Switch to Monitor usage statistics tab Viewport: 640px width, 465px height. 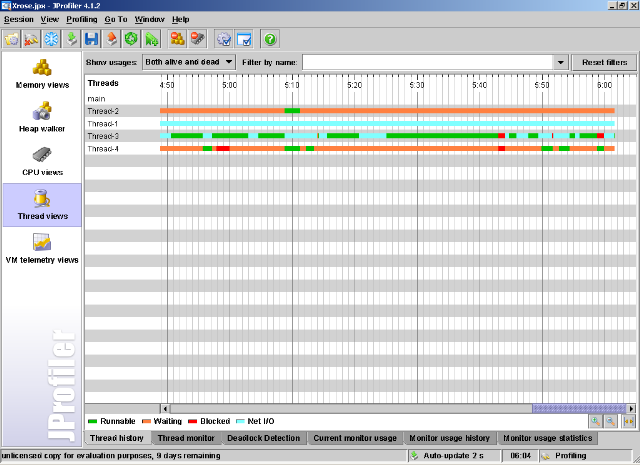point(548,438)
